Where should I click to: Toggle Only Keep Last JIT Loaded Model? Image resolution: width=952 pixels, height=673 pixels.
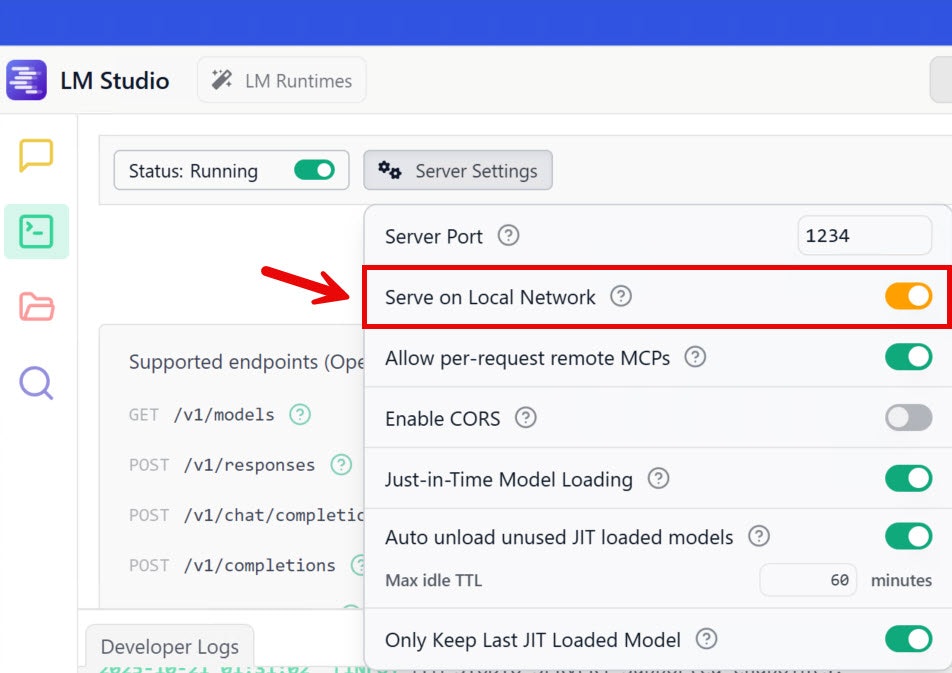908,639
